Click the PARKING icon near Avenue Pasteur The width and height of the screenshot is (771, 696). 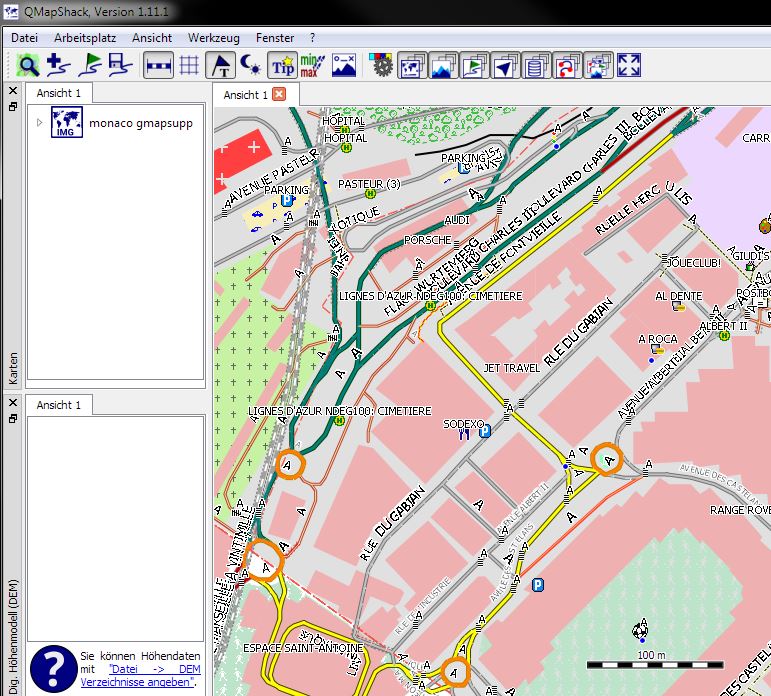[287, 201]
